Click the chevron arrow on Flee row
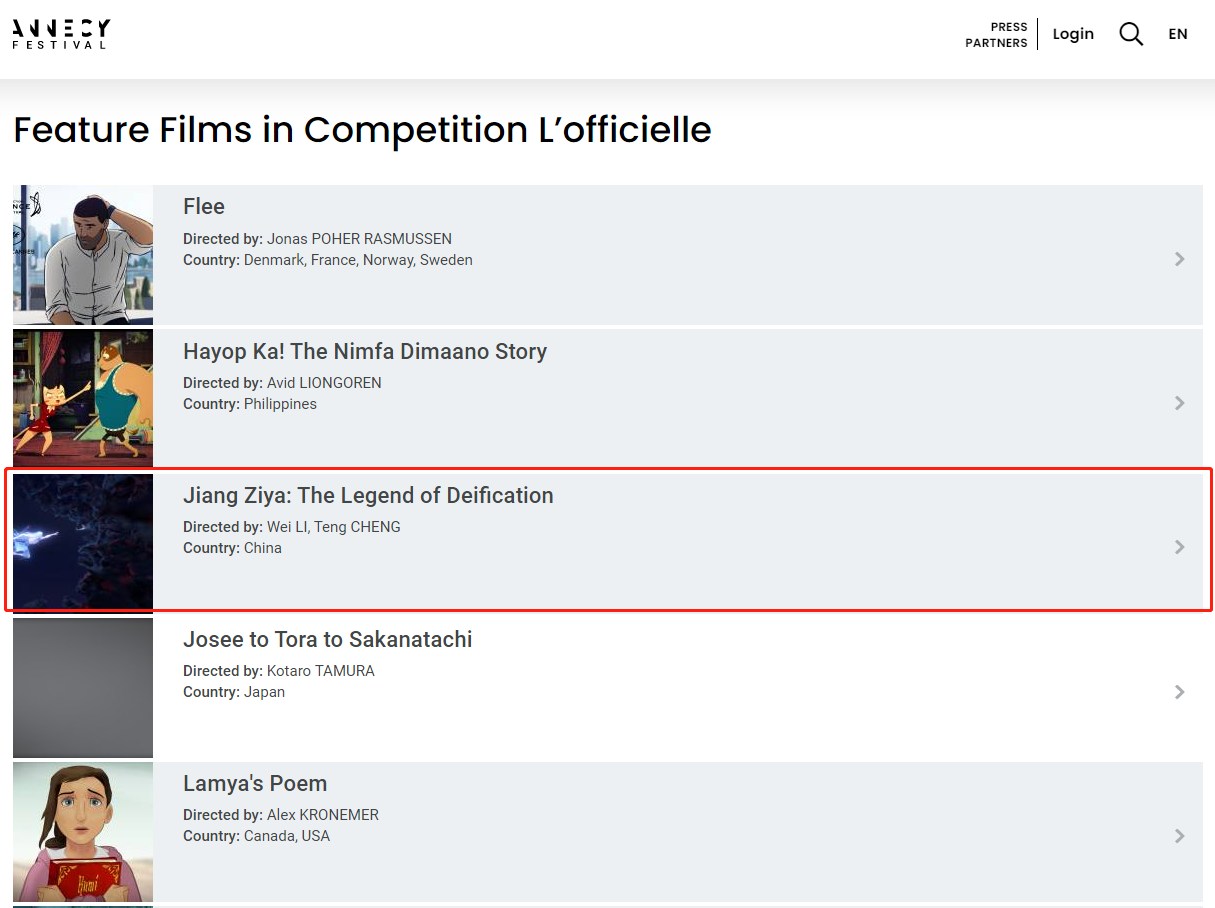The image size is (1215, 908). click(x=1180, y=259)
